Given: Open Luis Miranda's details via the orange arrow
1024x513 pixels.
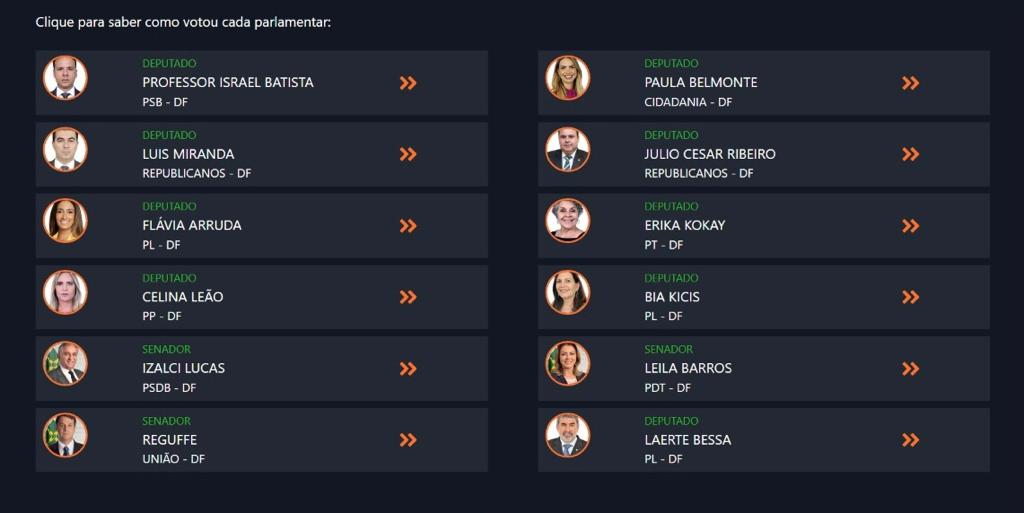Looking at the screenshot, I should pyautogui.click(x=408, y=154).
